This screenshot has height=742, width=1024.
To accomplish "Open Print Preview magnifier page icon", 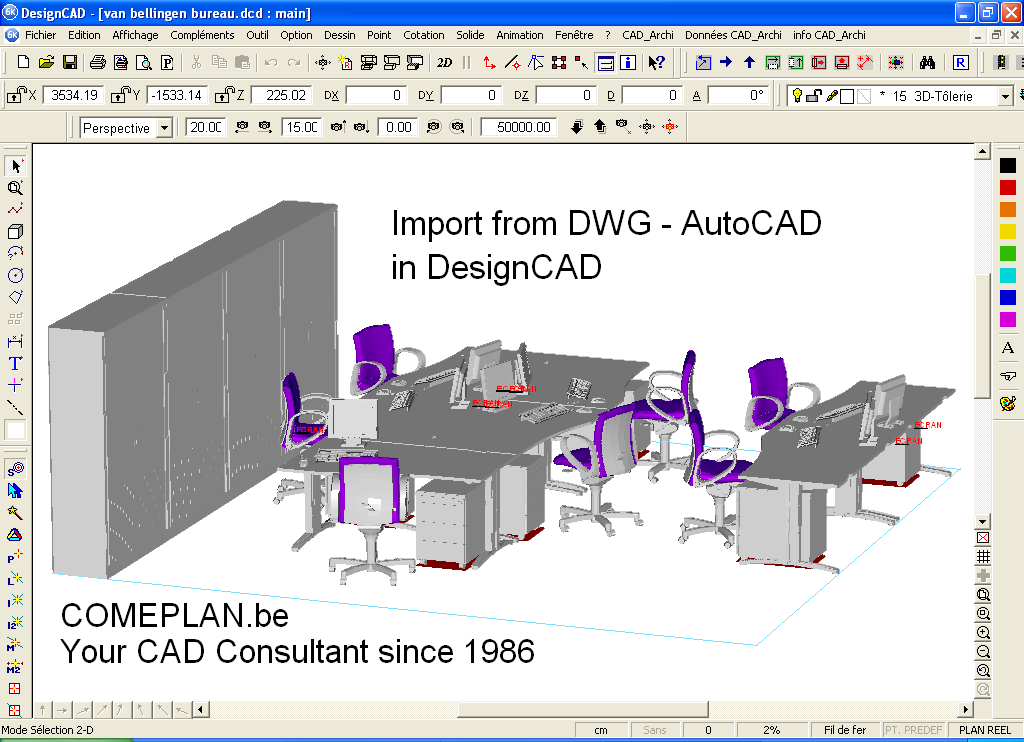I will (144, 62).
